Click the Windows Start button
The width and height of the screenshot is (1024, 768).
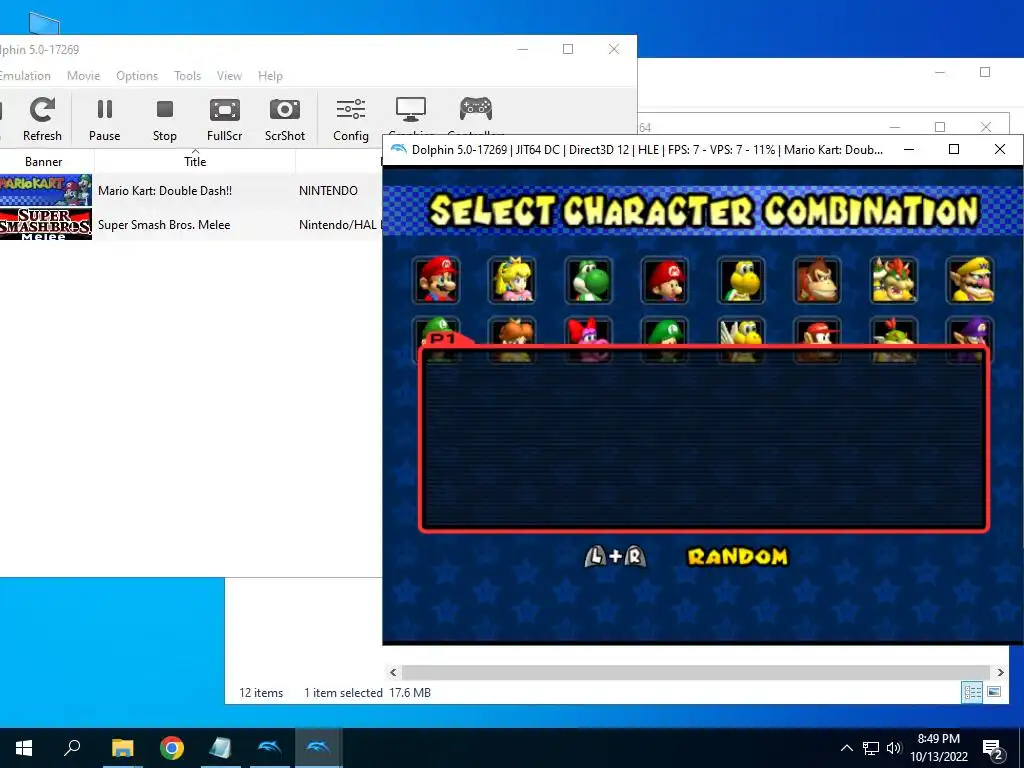pos(24,748)
